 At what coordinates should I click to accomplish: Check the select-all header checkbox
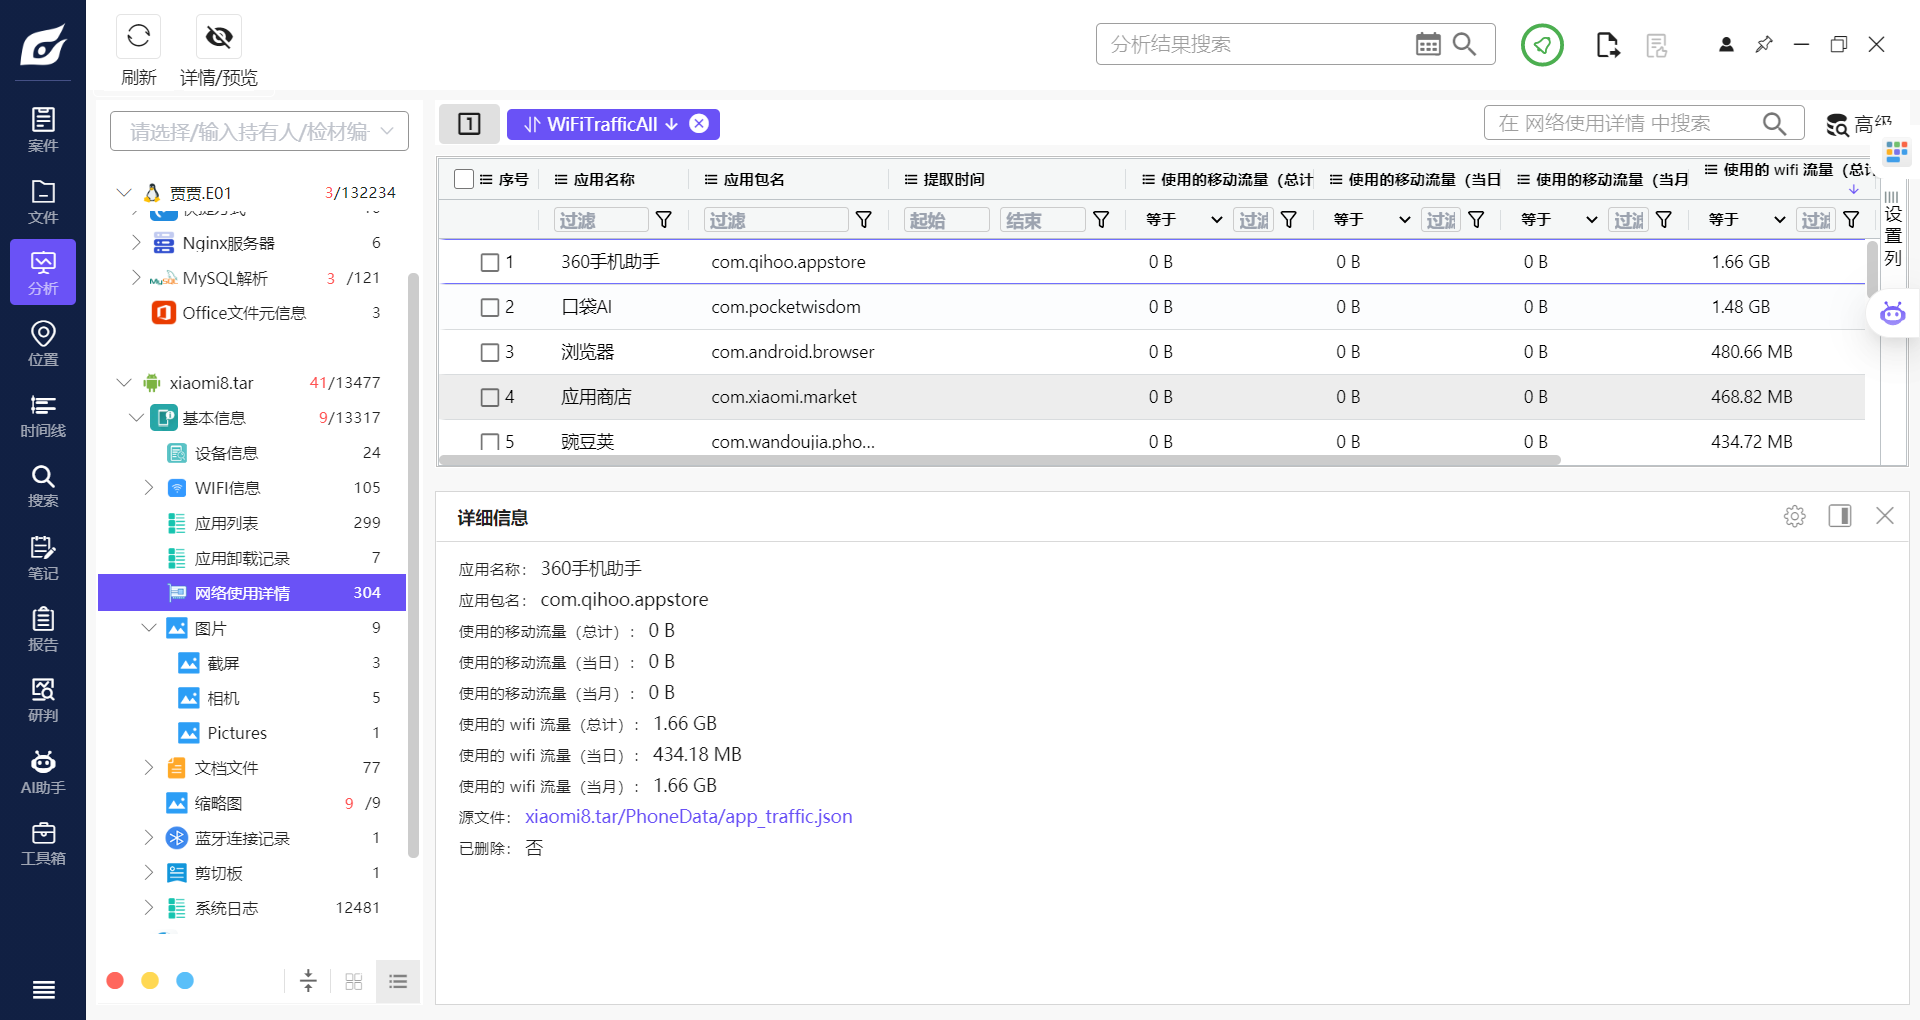pos(464,179)
